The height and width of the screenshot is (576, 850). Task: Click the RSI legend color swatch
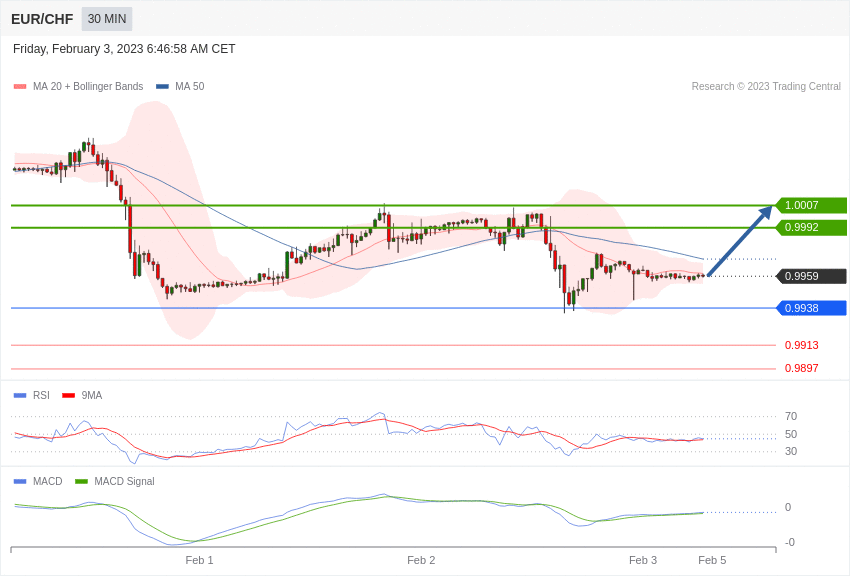pyautogui.click(x=20, y=396)
